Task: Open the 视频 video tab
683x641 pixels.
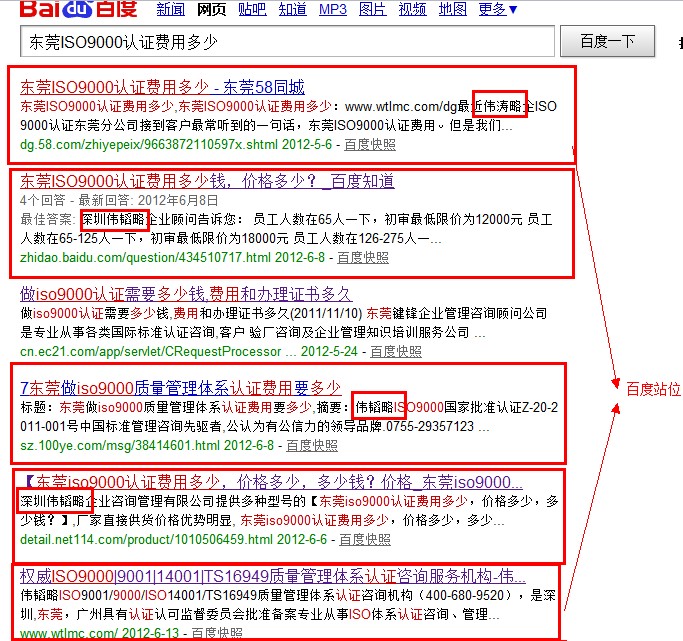Action: coord(412,10)
